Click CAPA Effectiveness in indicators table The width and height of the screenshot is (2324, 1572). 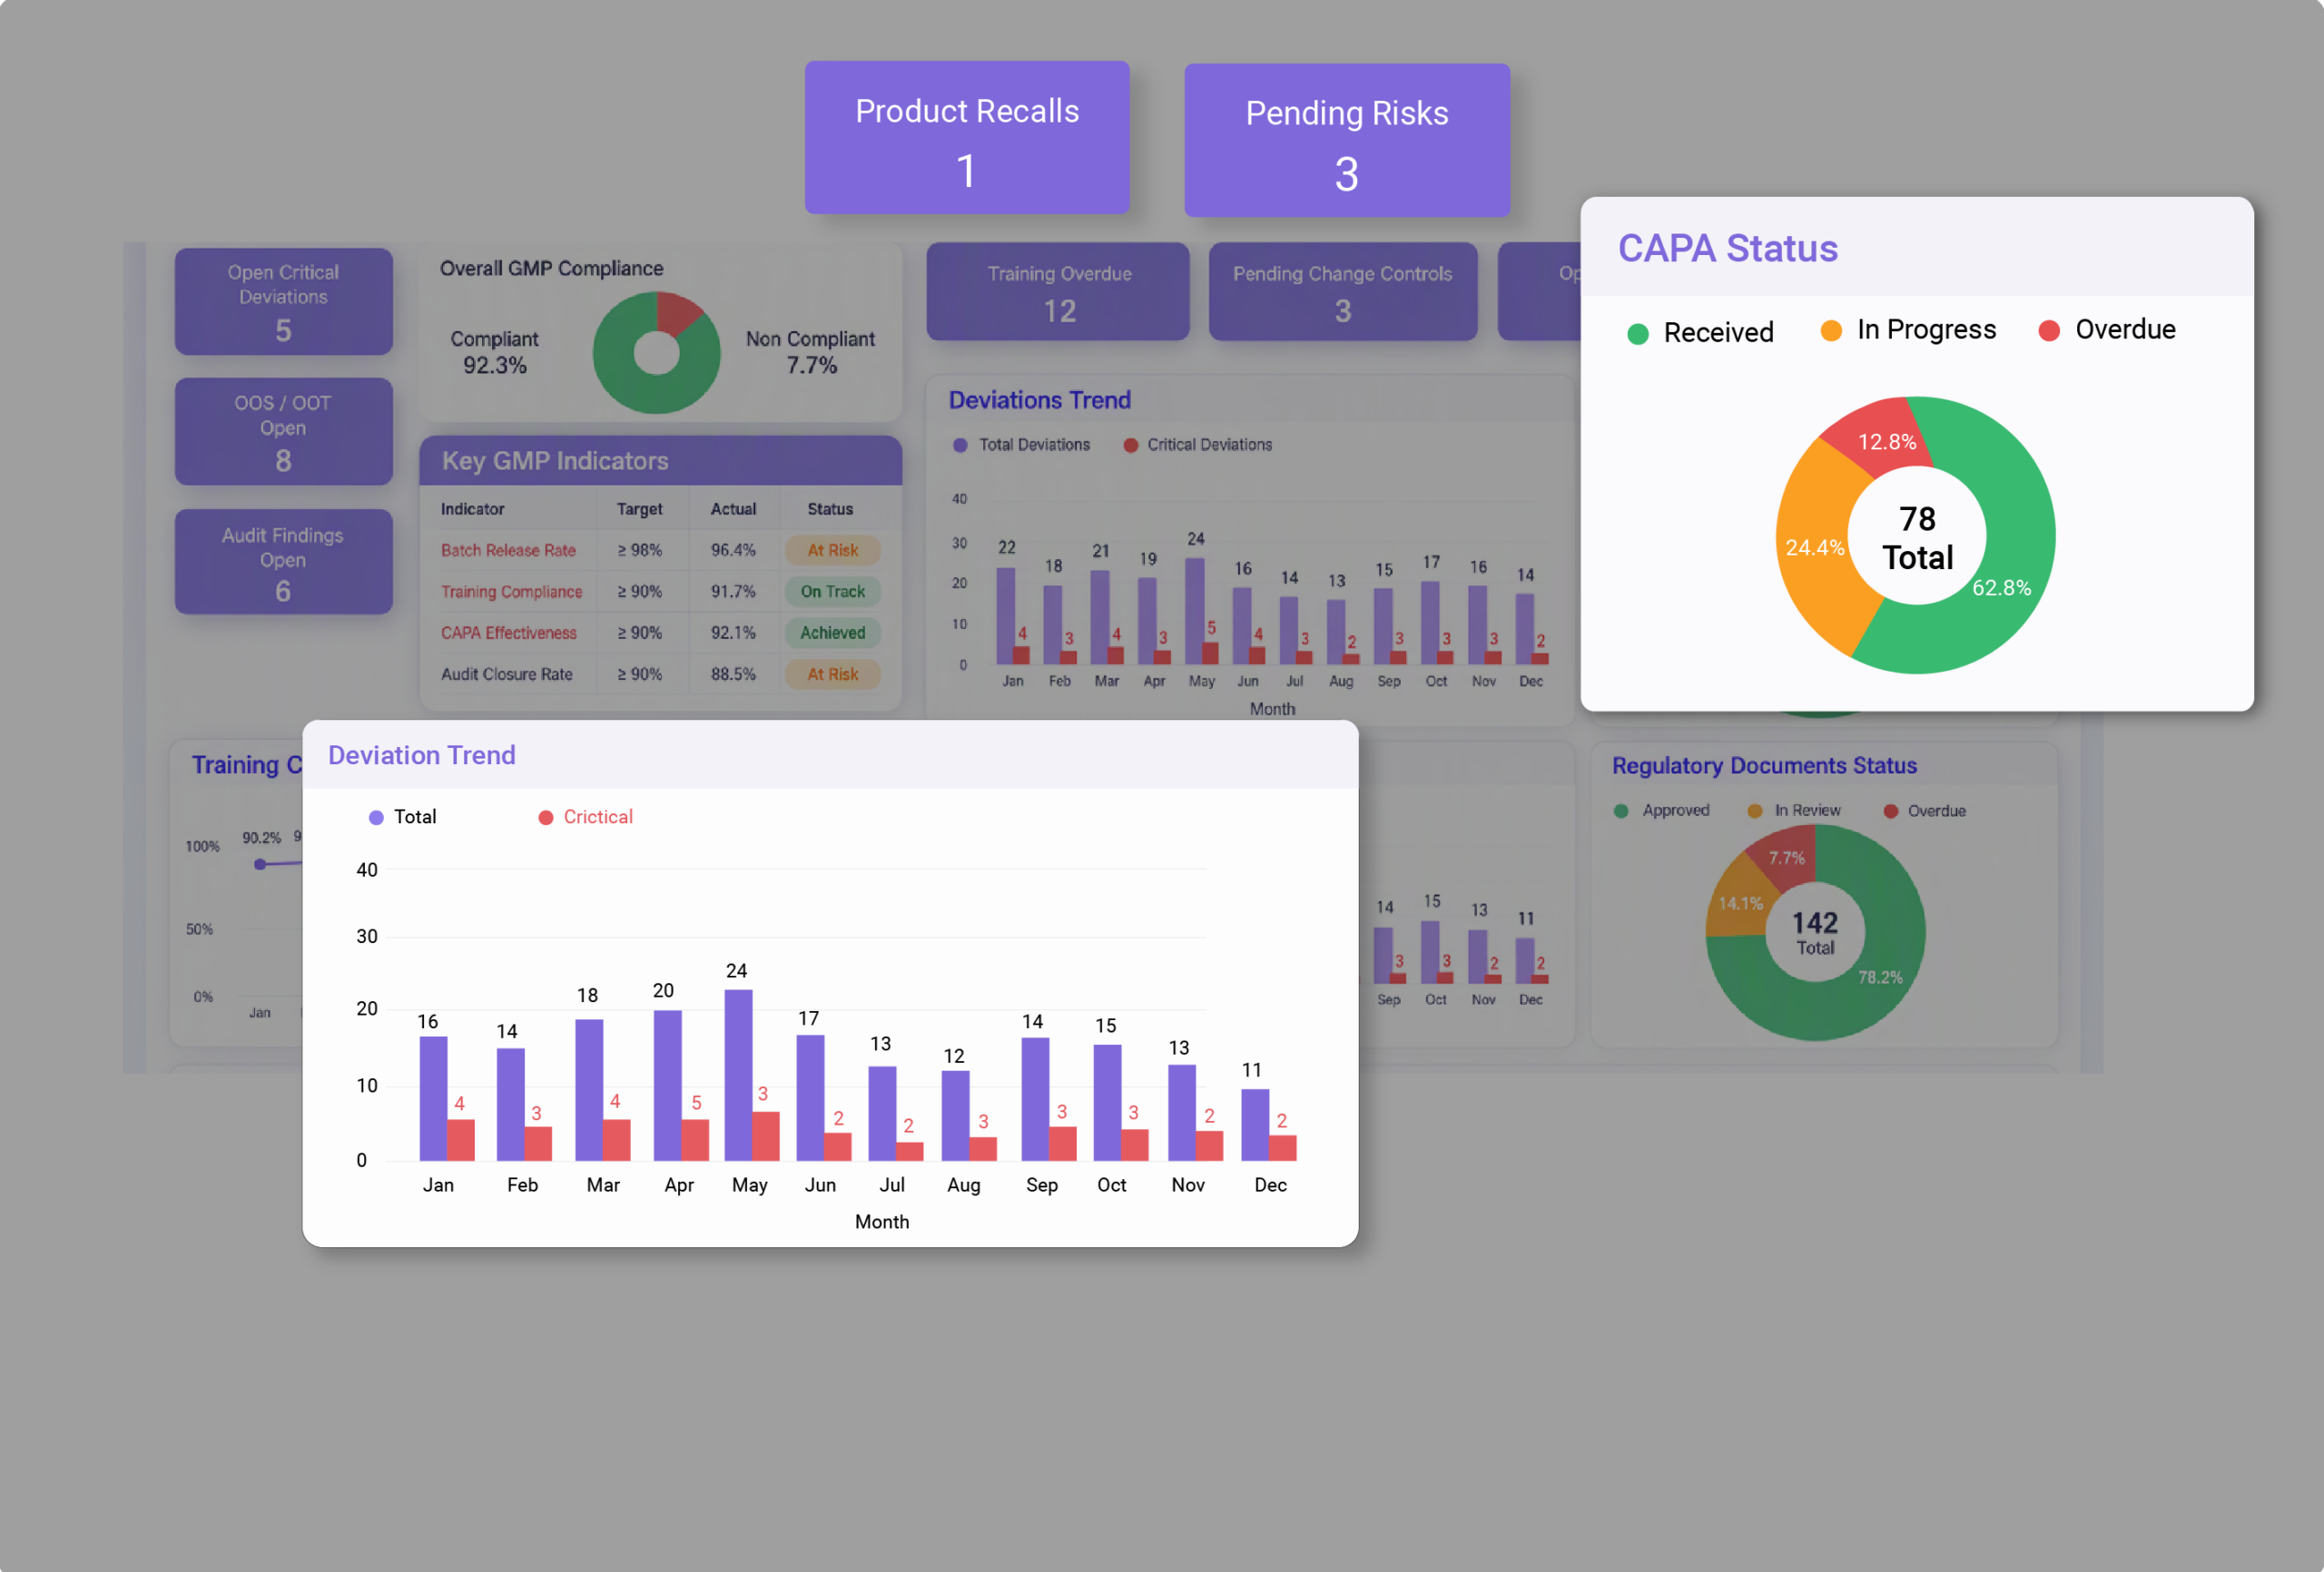pos(509,633)
